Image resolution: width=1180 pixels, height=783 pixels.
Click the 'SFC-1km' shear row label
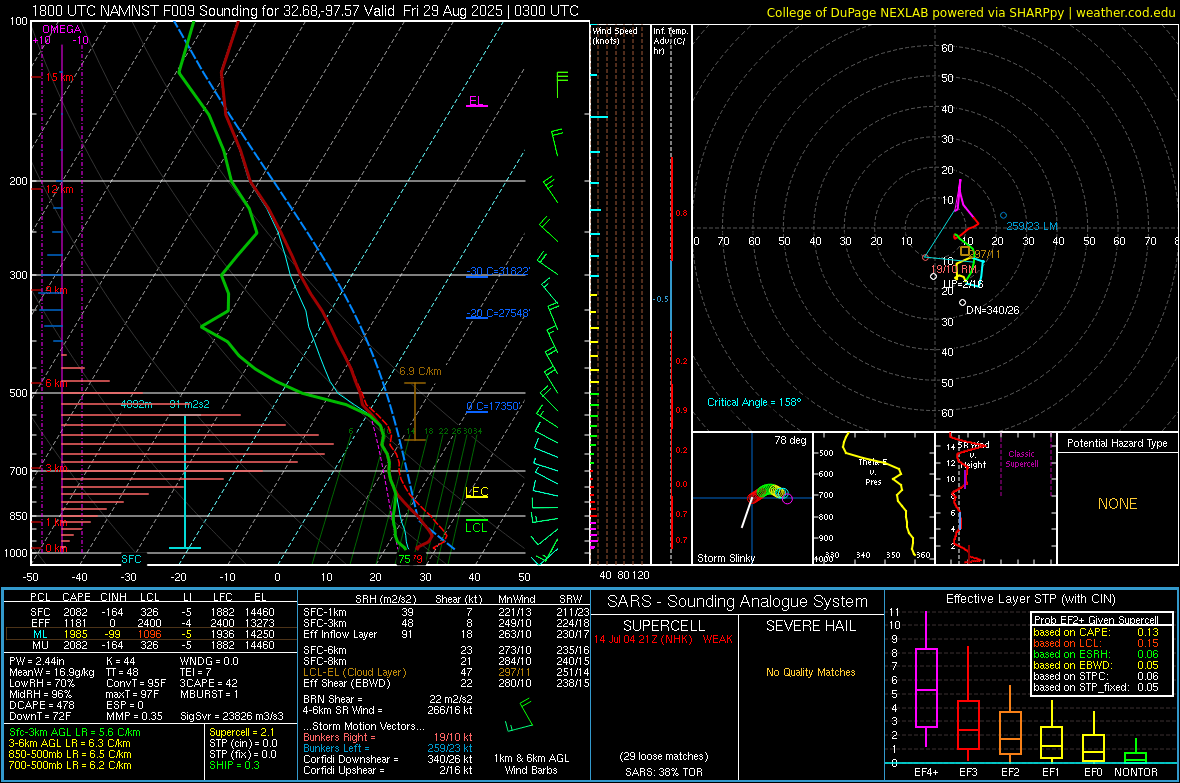tap(325, 612)
